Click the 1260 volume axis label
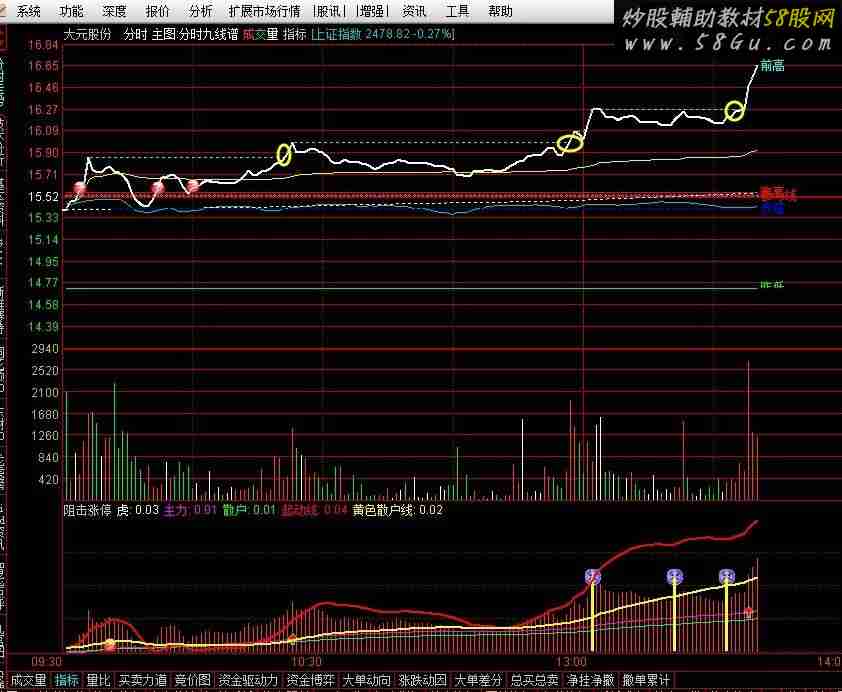842x692 pixels. click(45, 435)
